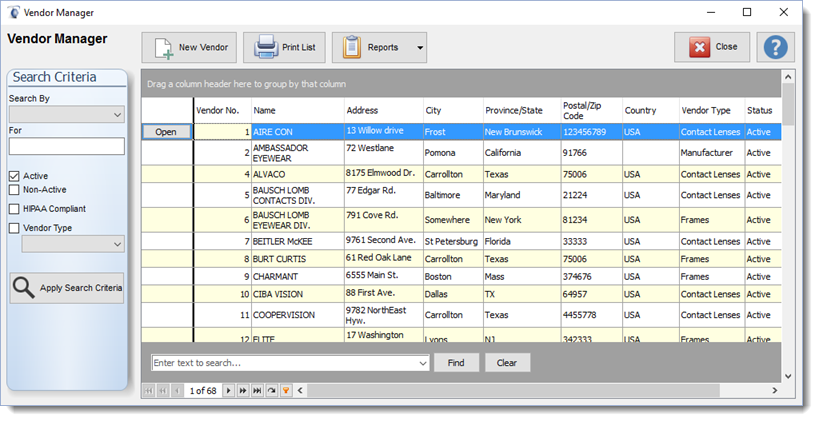Sort by the Vendor No. column header
The width and height of the screenshot is (818, 421).
pyautogui.click(x=223, y=111)
